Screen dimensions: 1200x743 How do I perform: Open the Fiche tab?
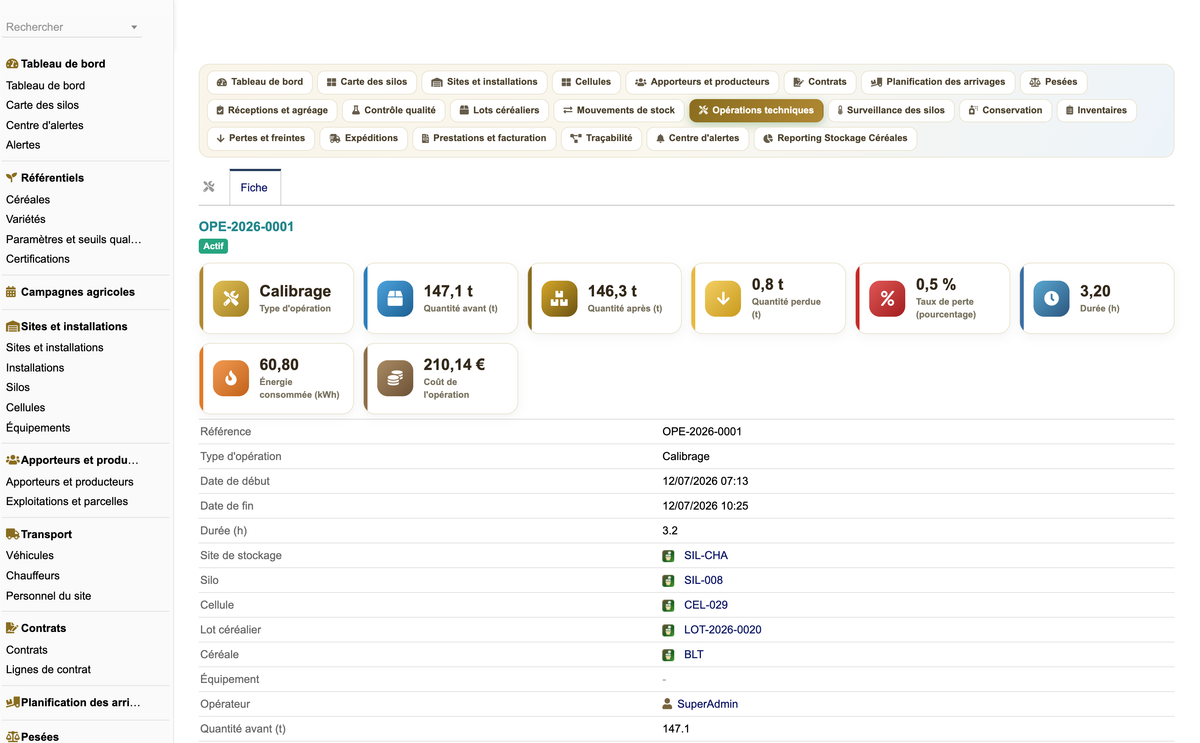tap(254, 188)
